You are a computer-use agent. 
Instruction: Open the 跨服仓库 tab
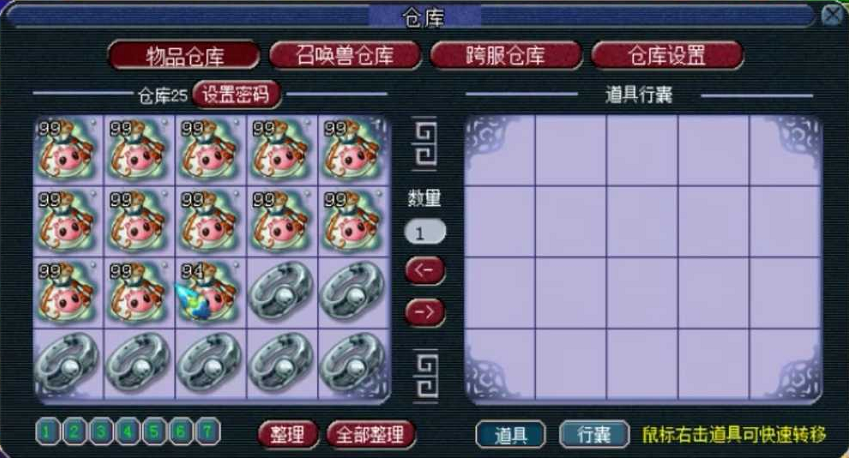pyautogui.click(x=506, y=55)
